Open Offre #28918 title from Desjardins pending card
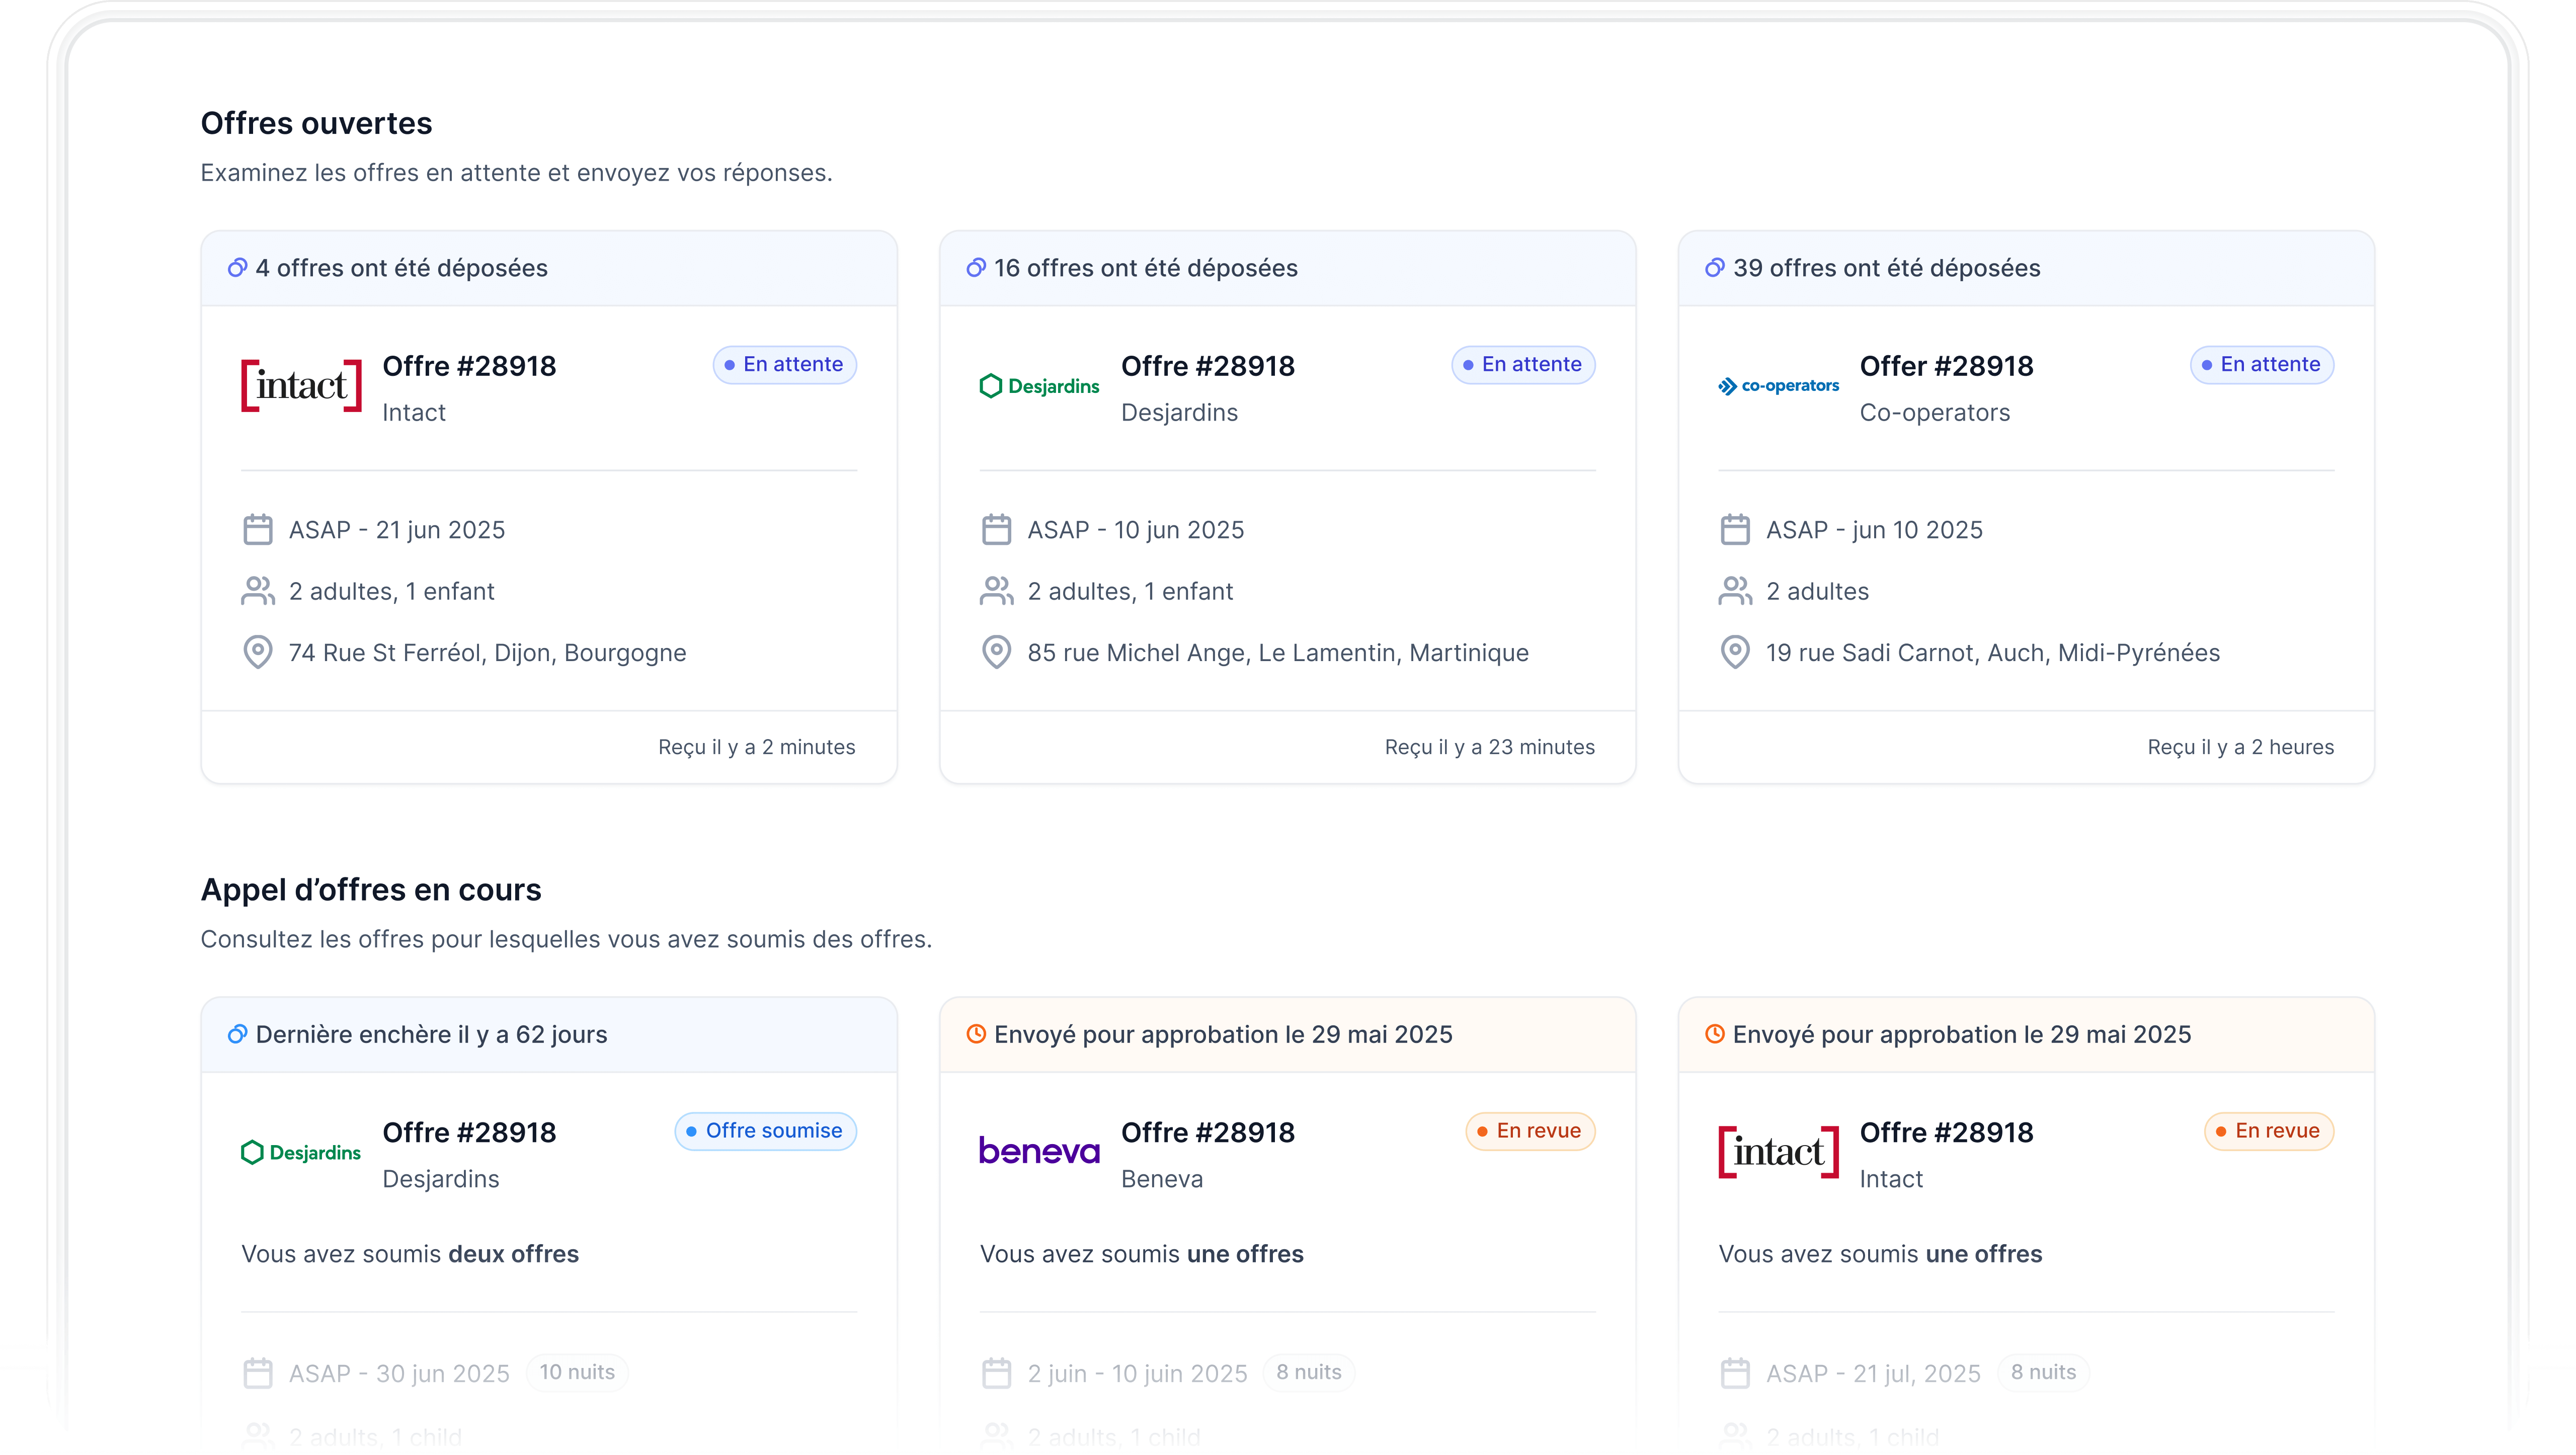Screen dimensions: 2576x1455 1207,366
